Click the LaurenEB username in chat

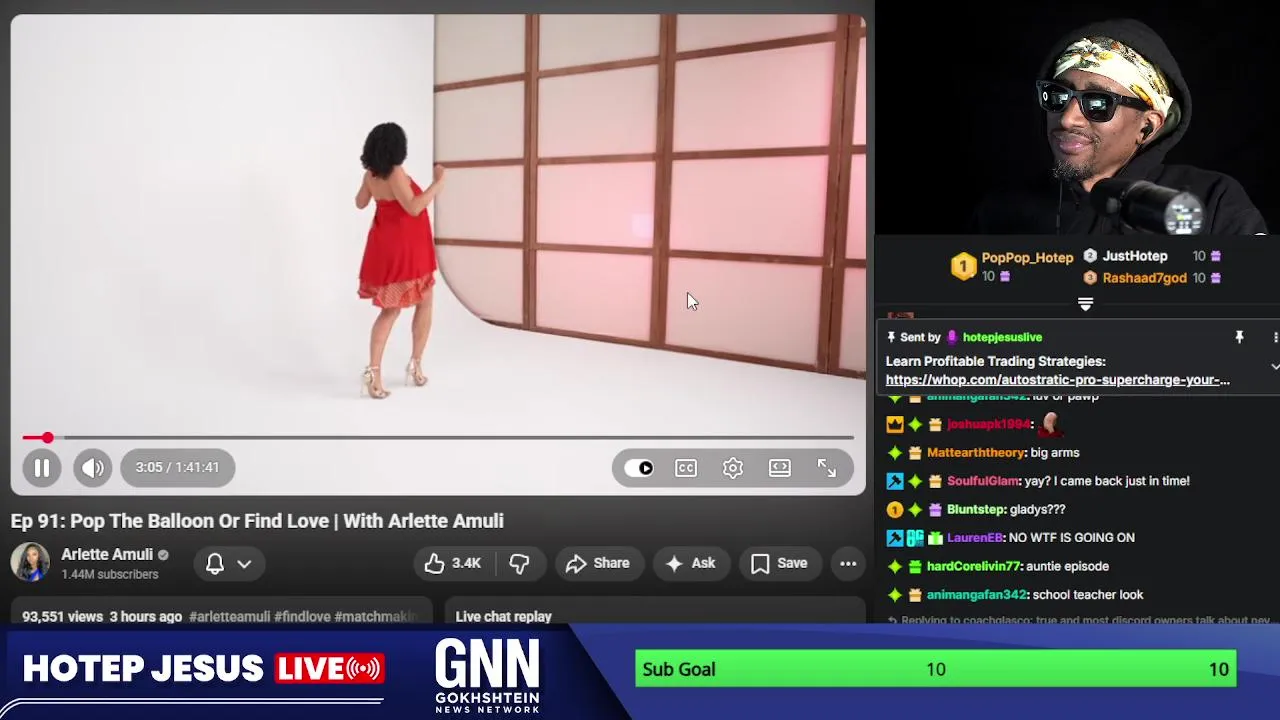975,538
